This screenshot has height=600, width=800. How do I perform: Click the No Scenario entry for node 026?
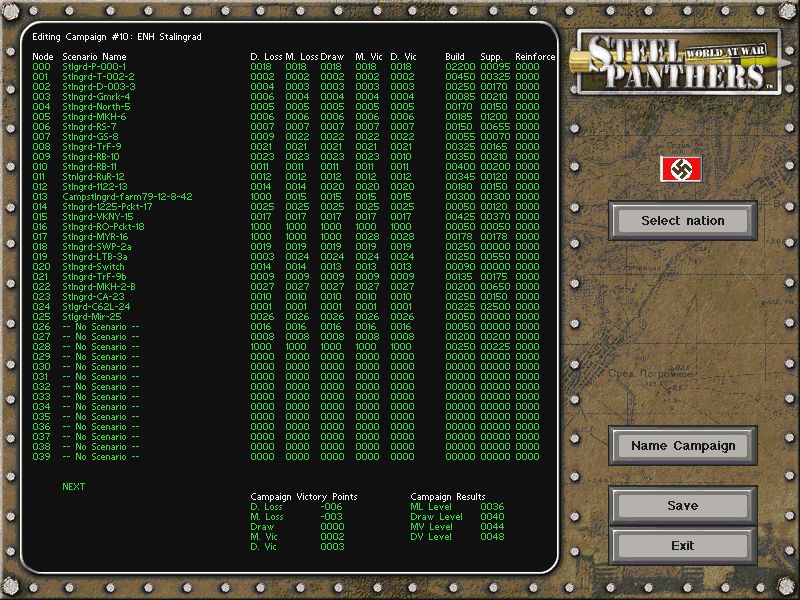(101, 327)
